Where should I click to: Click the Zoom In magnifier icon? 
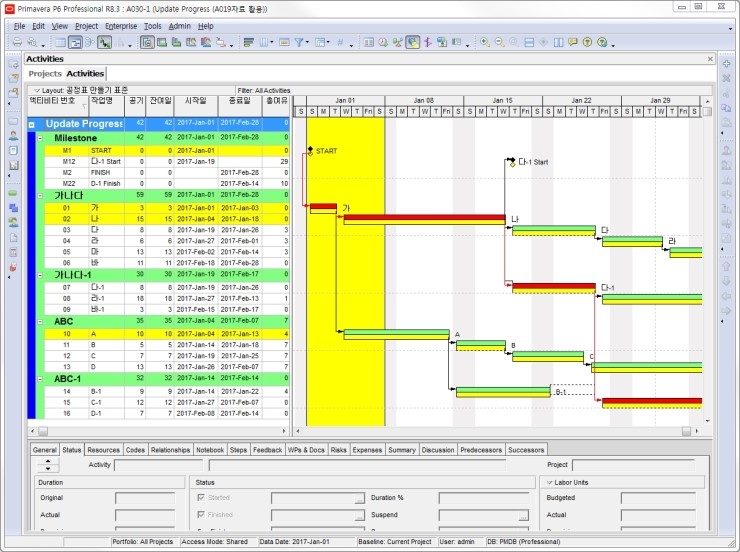pos(485,43)
